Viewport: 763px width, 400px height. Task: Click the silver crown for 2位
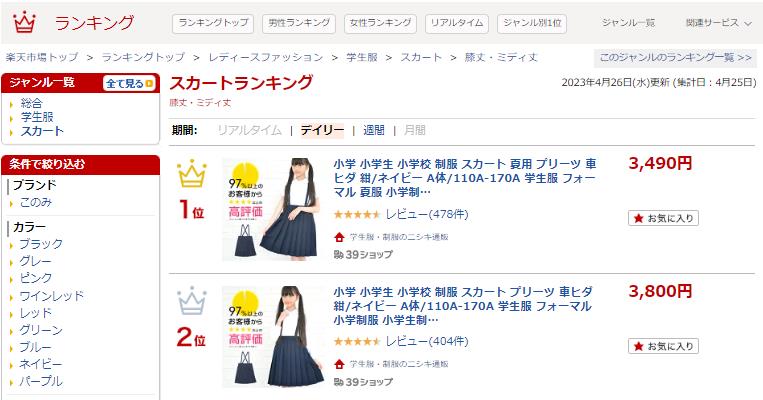(192, 301)
